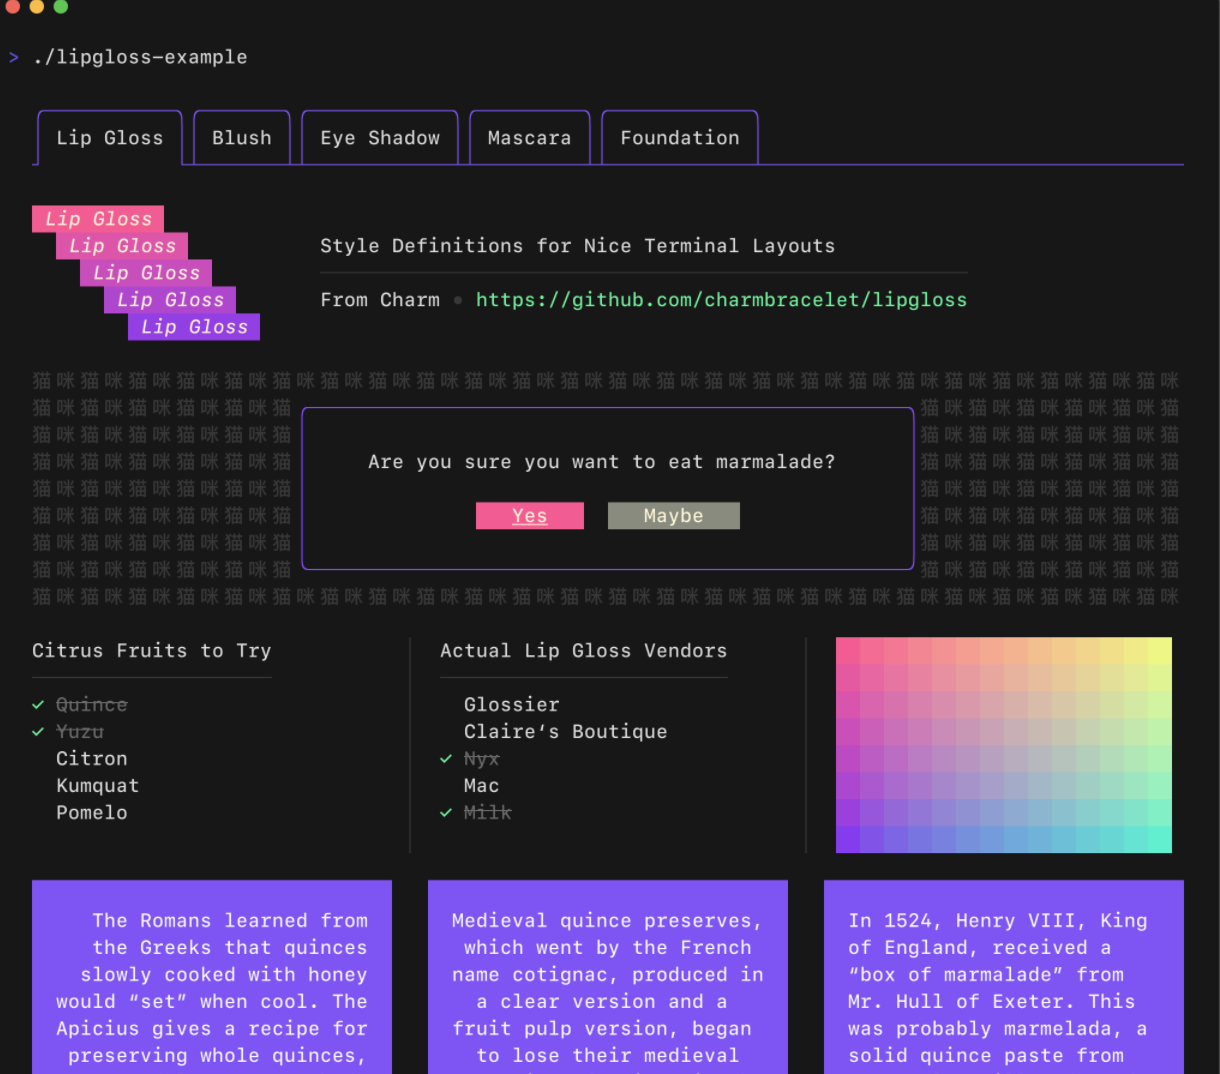
Task: Click the green checkmark beside Quince
Action: tap(38, 705)
